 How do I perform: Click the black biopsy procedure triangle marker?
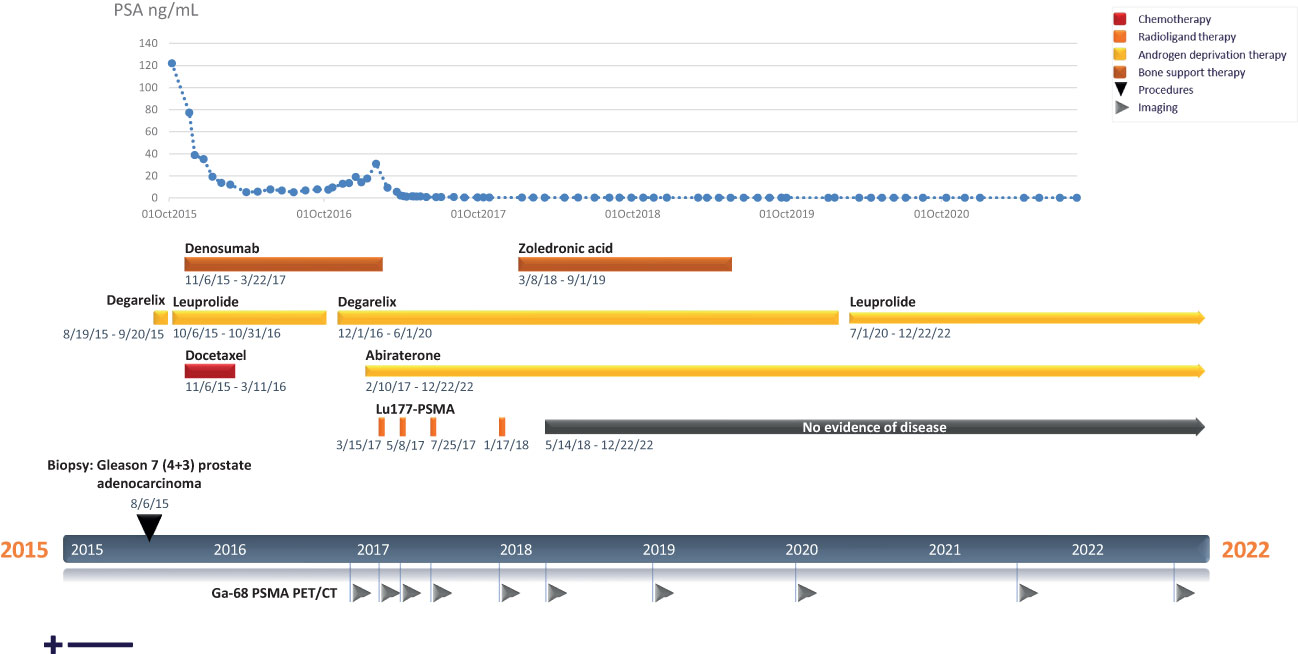149,527
